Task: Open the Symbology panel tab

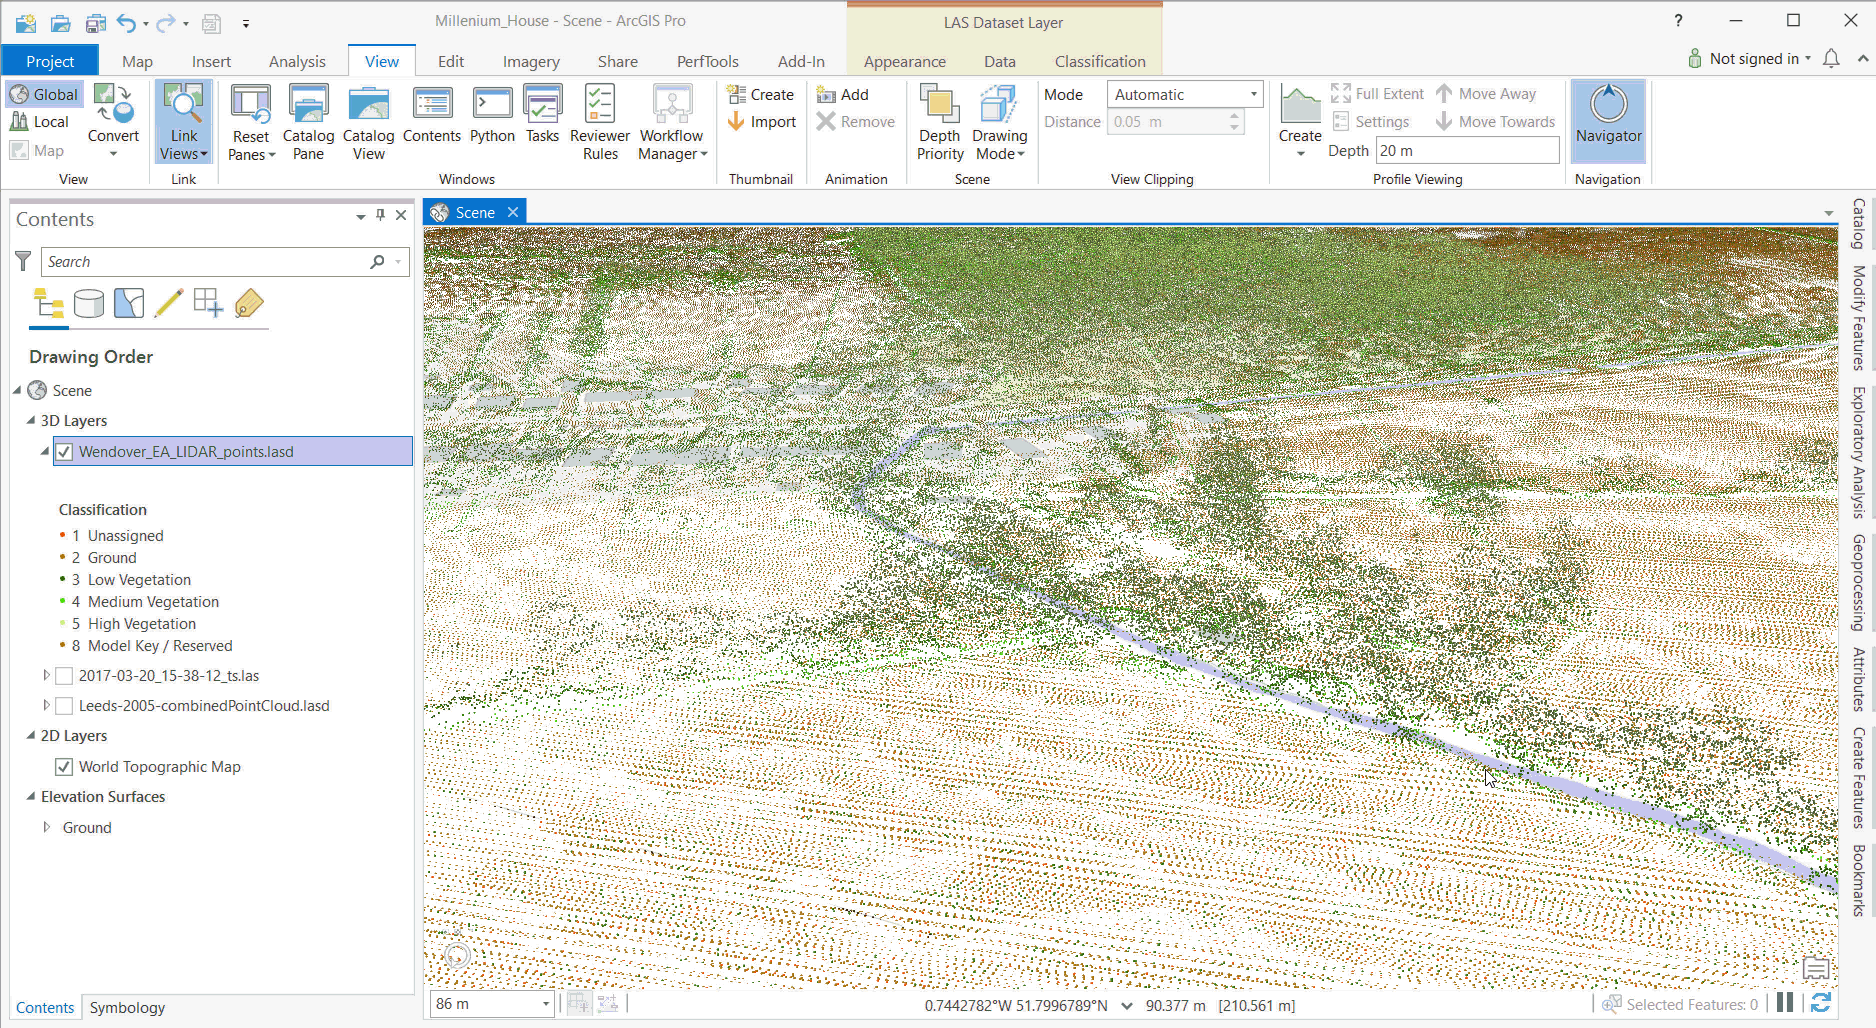Action: click(x=126, y=1007)
